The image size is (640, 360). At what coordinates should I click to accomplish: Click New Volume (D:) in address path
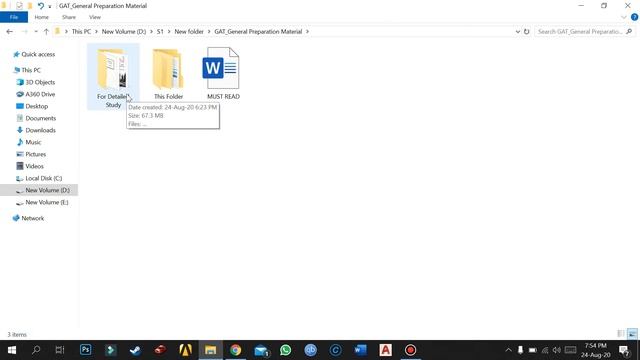click(124, 31)
